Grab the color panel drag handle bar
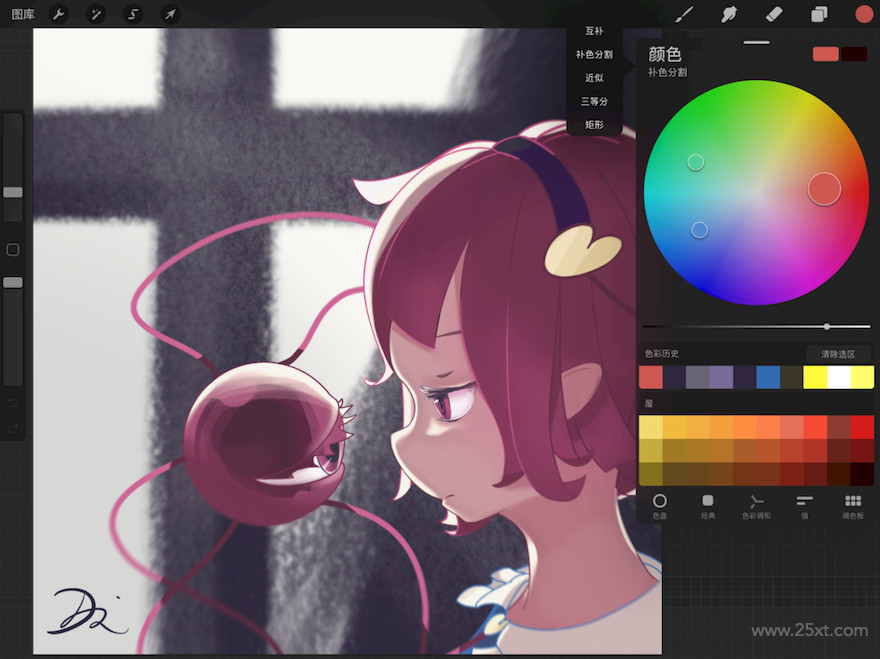The height and width of the screenshot is (659, 880). (756, 42)
